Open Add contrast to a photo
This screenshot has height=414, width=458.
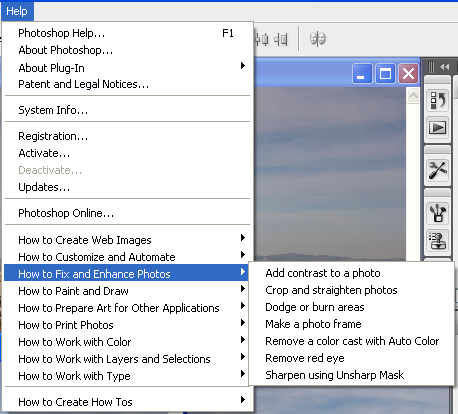(352, 273)
